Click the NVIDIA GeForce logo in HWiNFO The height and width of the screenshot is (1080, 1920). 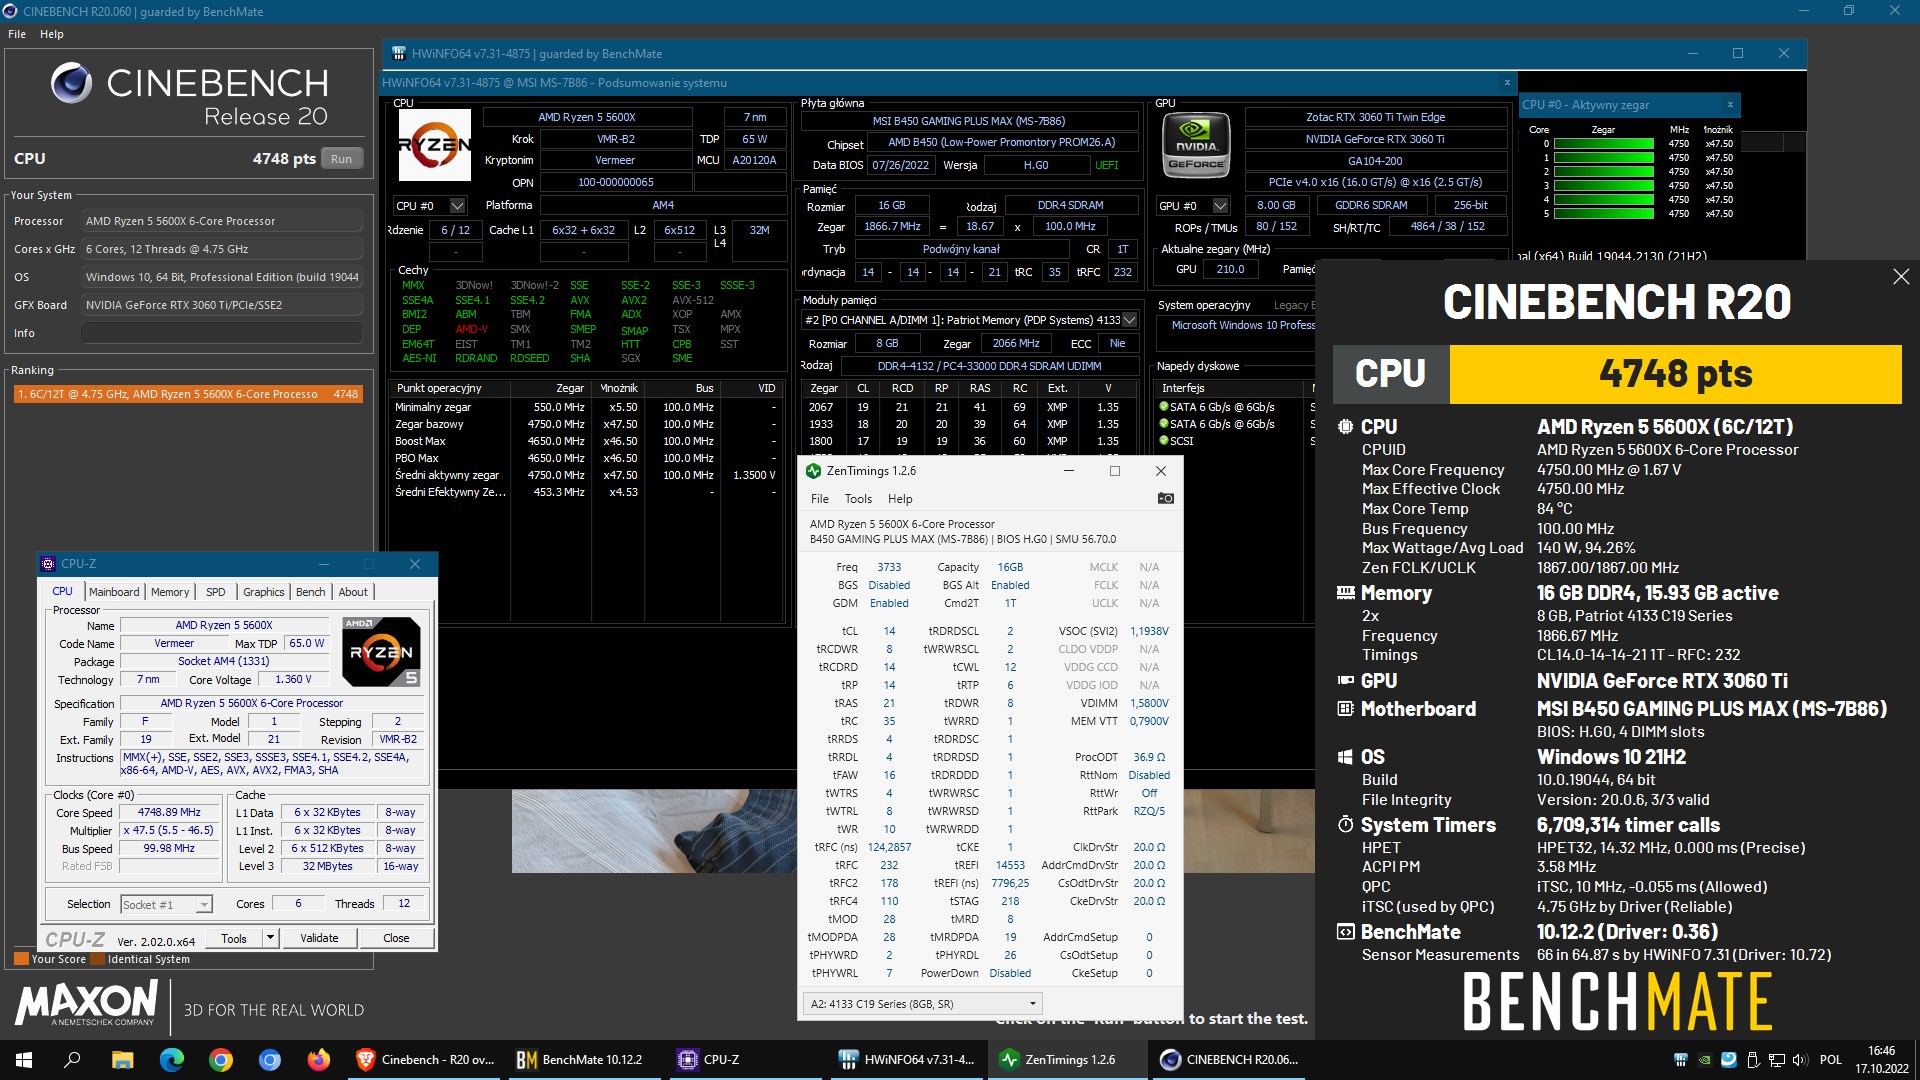tap(1196, 146)
